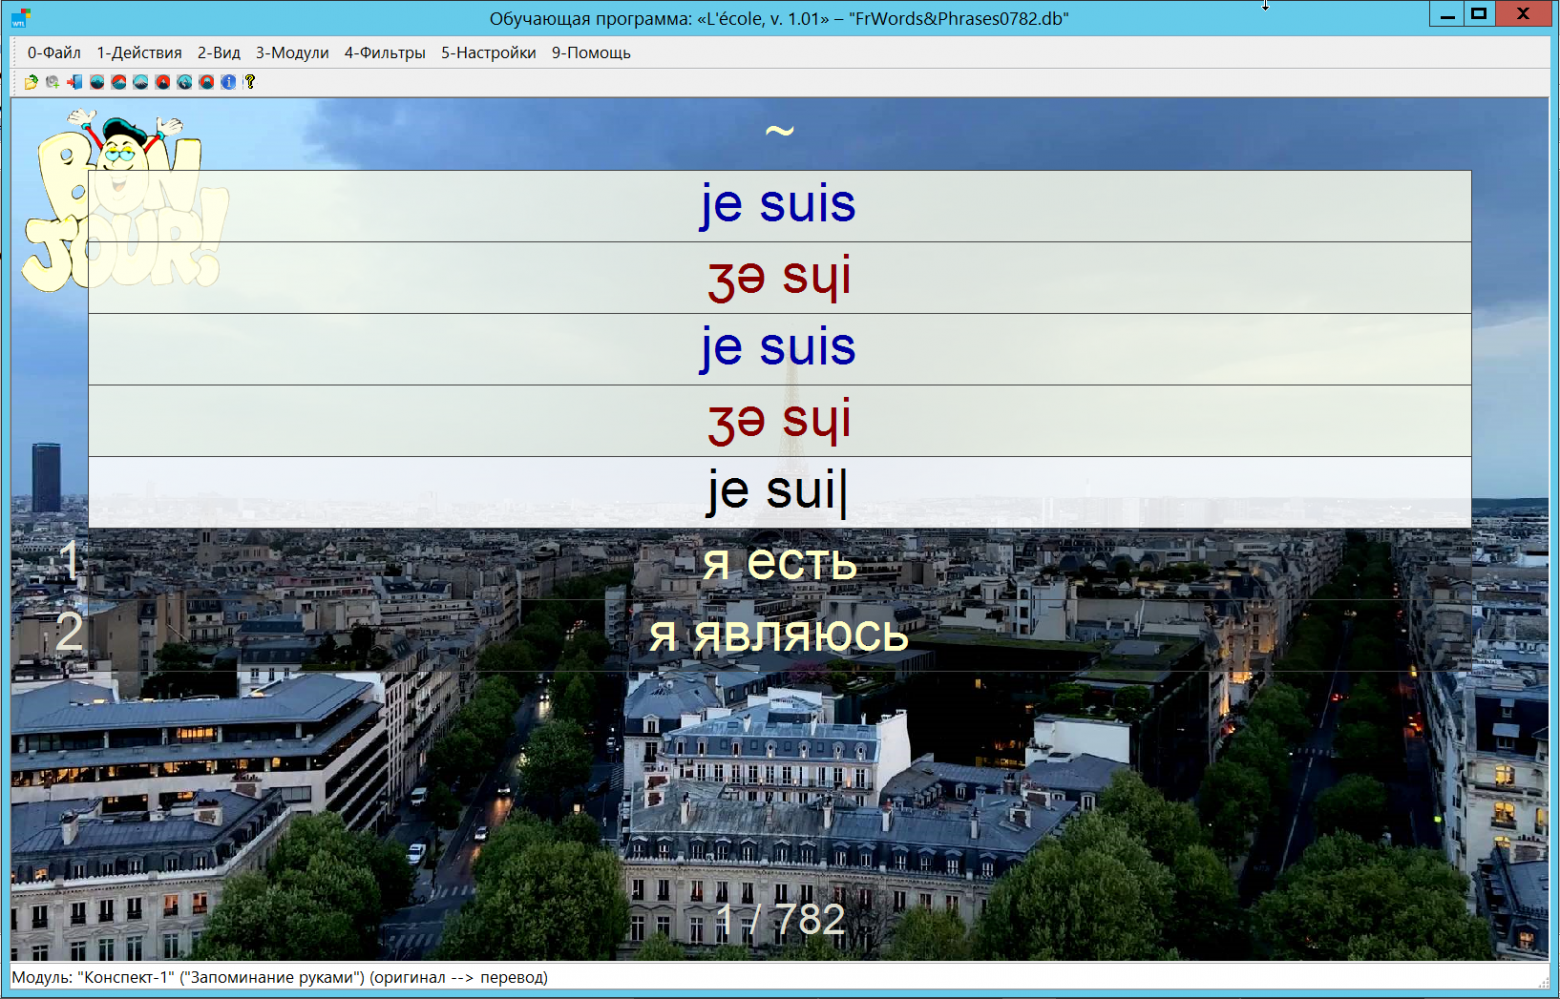Select the first mountain module icon
The height and width of the screenshot is (999, 1560).
(97, 82)
